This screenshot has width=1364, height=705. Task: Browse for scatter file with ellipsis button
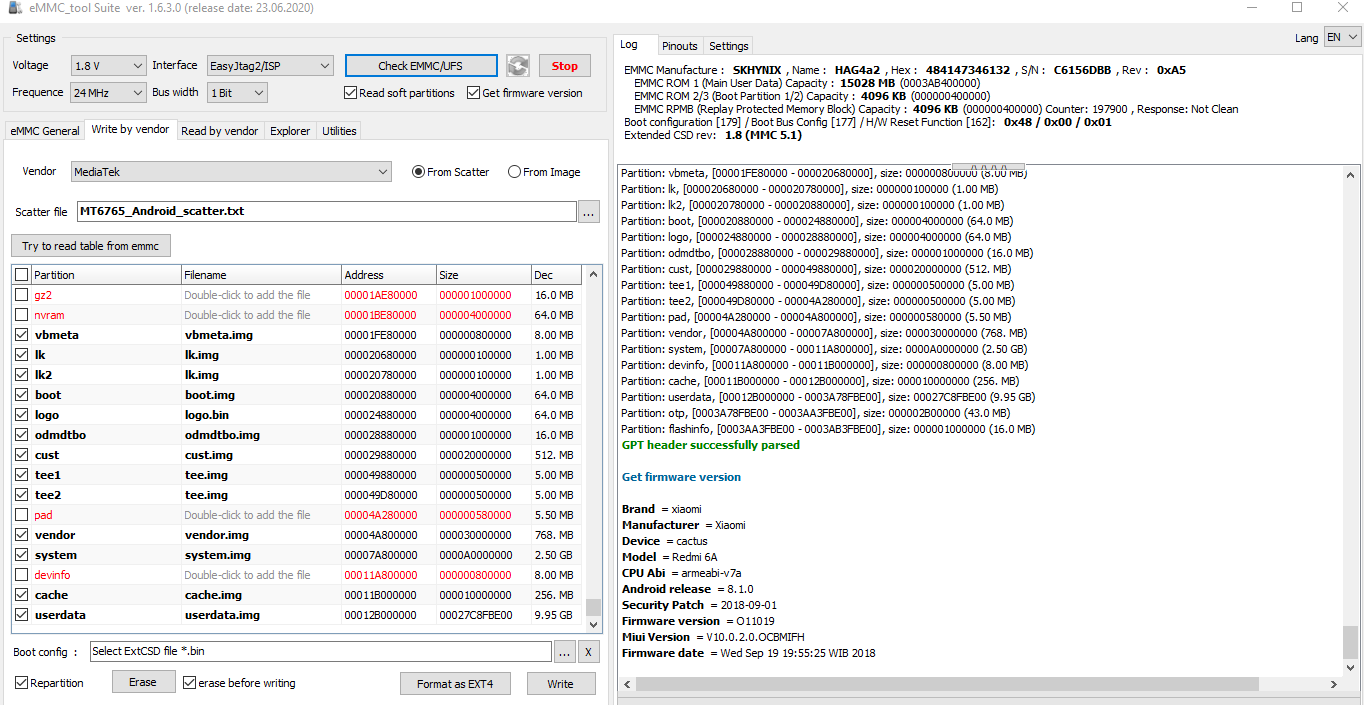point(588,212)
